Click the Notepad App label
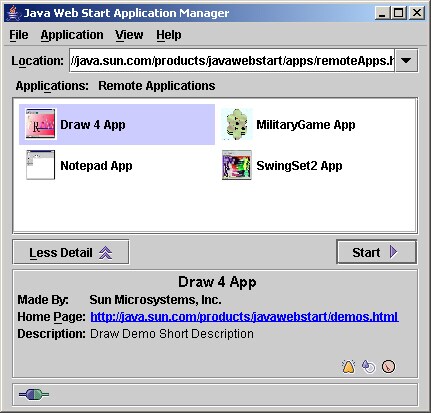Viewport: 431px width, 413px height. point(96,166)
